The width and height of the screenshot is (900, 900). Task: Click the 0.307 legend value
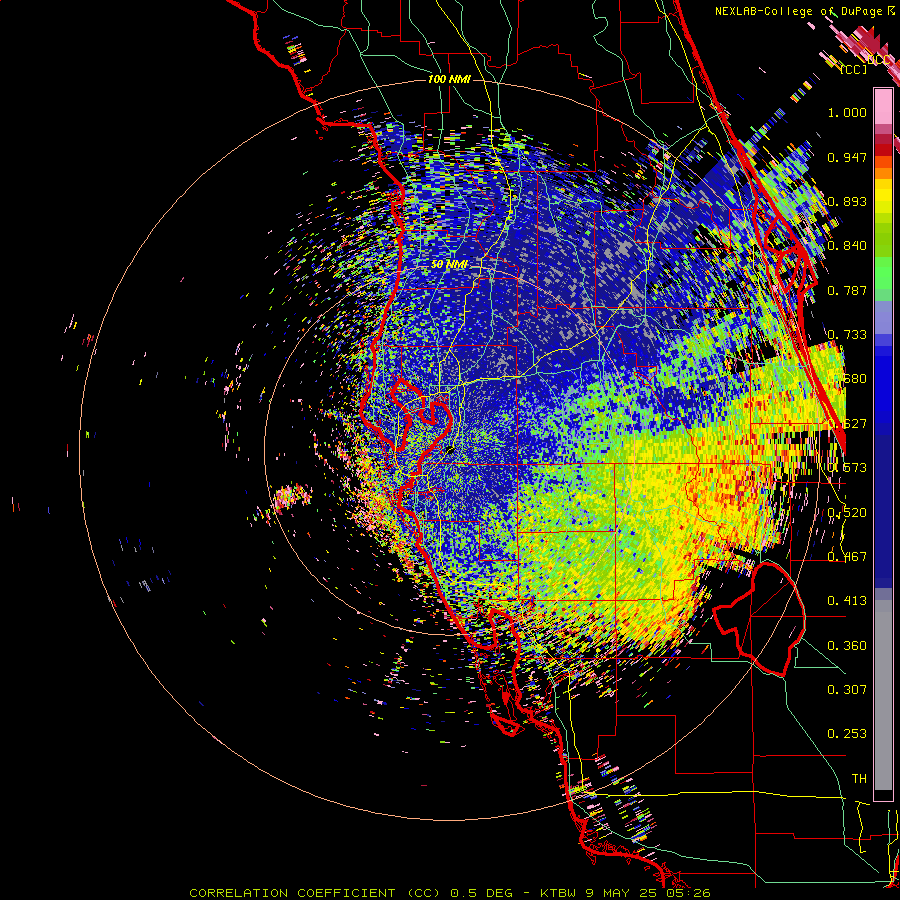[x=847, y=689]
